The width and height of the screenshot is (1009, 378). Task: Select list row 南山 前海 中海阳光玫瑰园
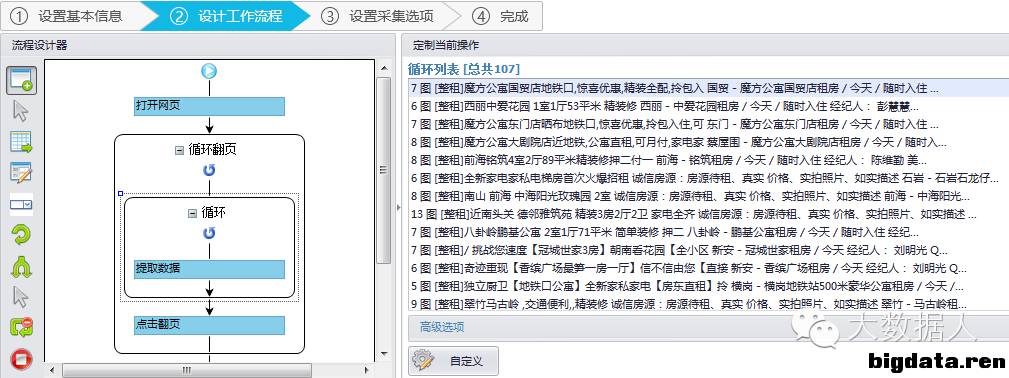pyautogui.click(x=708, y=196)
